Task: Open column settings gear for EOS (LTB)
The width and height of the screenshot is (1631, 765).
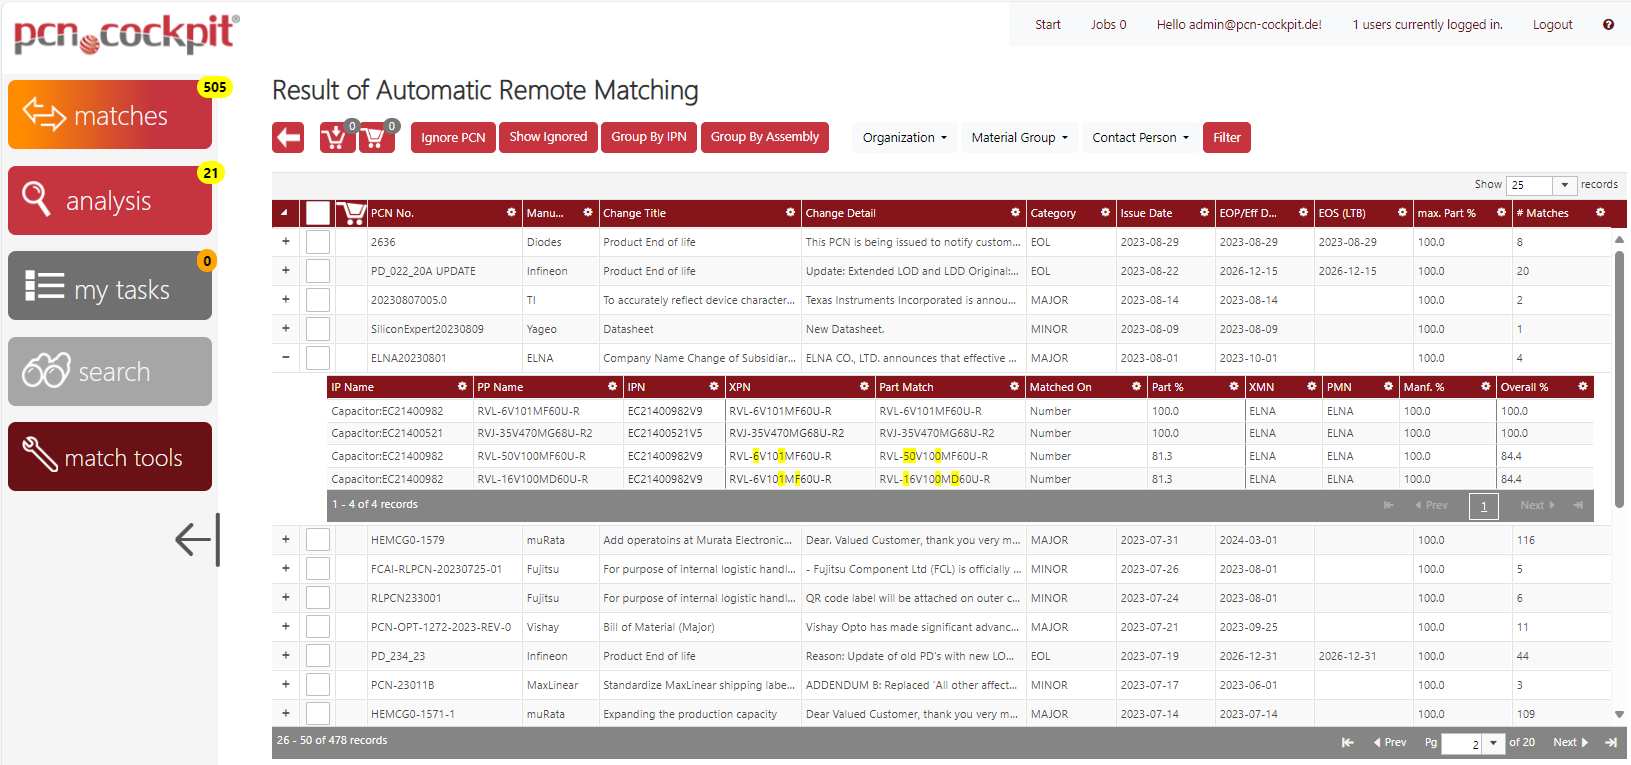Action: coord(1402,213)
